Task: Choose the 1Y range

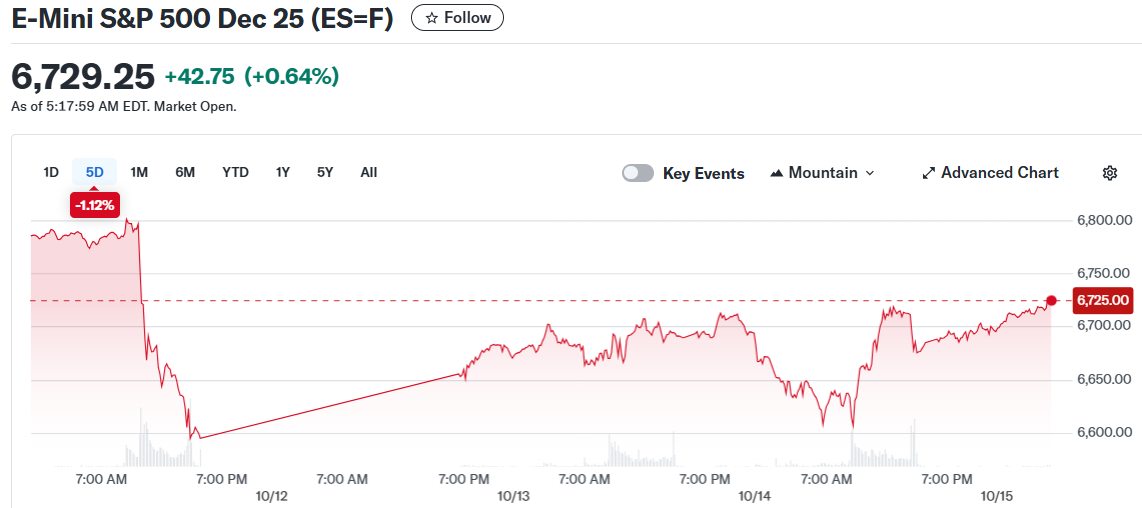Action: point(283,172)
